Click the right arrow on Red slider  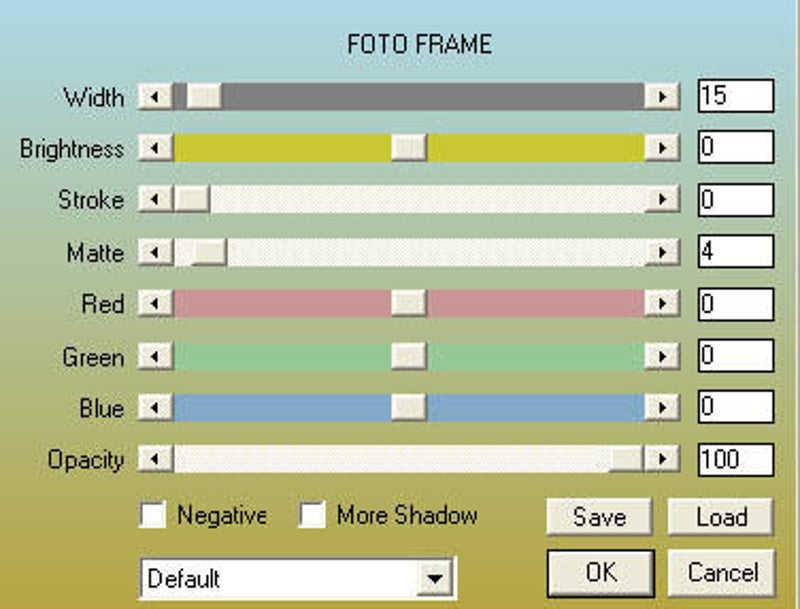(x=661, y=304)
